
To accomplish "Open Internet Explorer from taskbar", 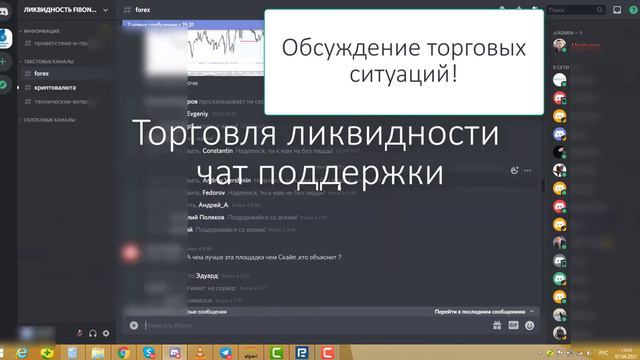I will pyautogui.click(x=21, y=353).
